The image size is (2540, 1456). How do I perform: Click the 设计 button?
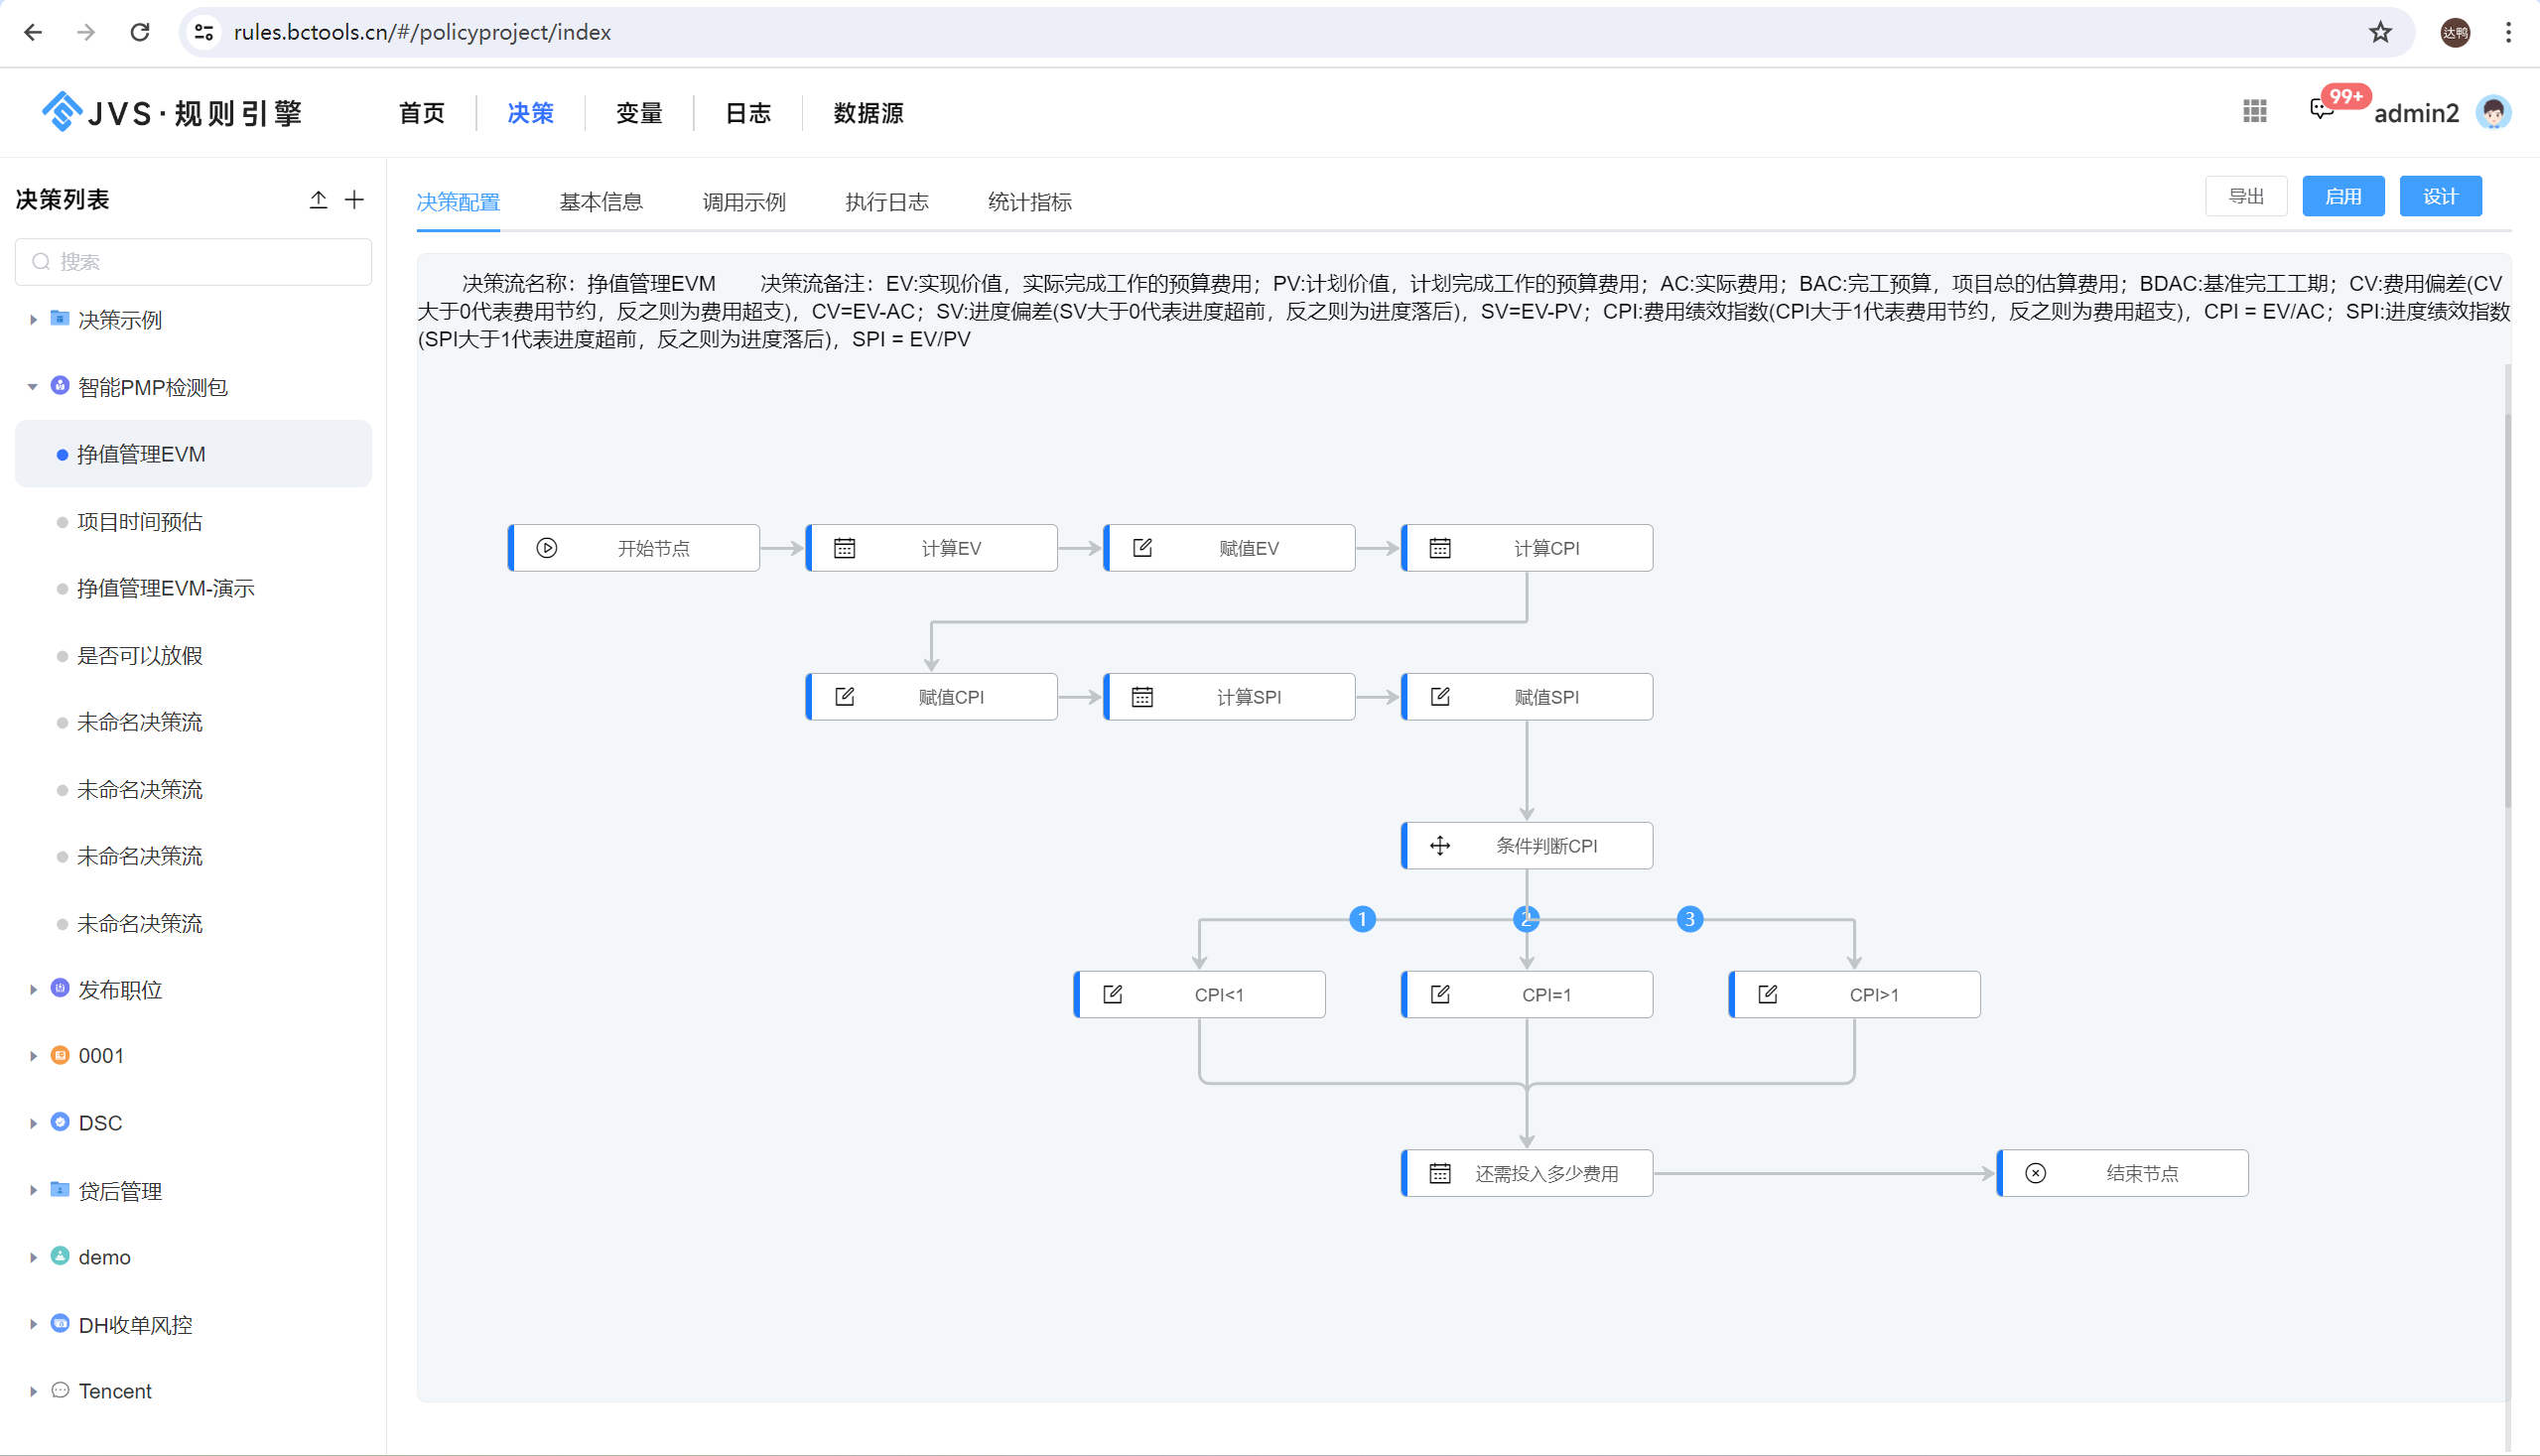[2439, 197]
